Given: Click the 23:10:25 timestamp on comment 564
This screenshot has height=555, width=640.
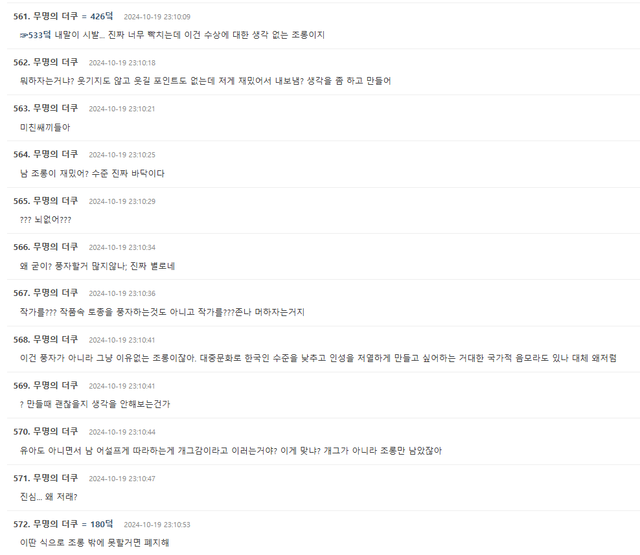Looking at the screenshot, I should [122, 155].
